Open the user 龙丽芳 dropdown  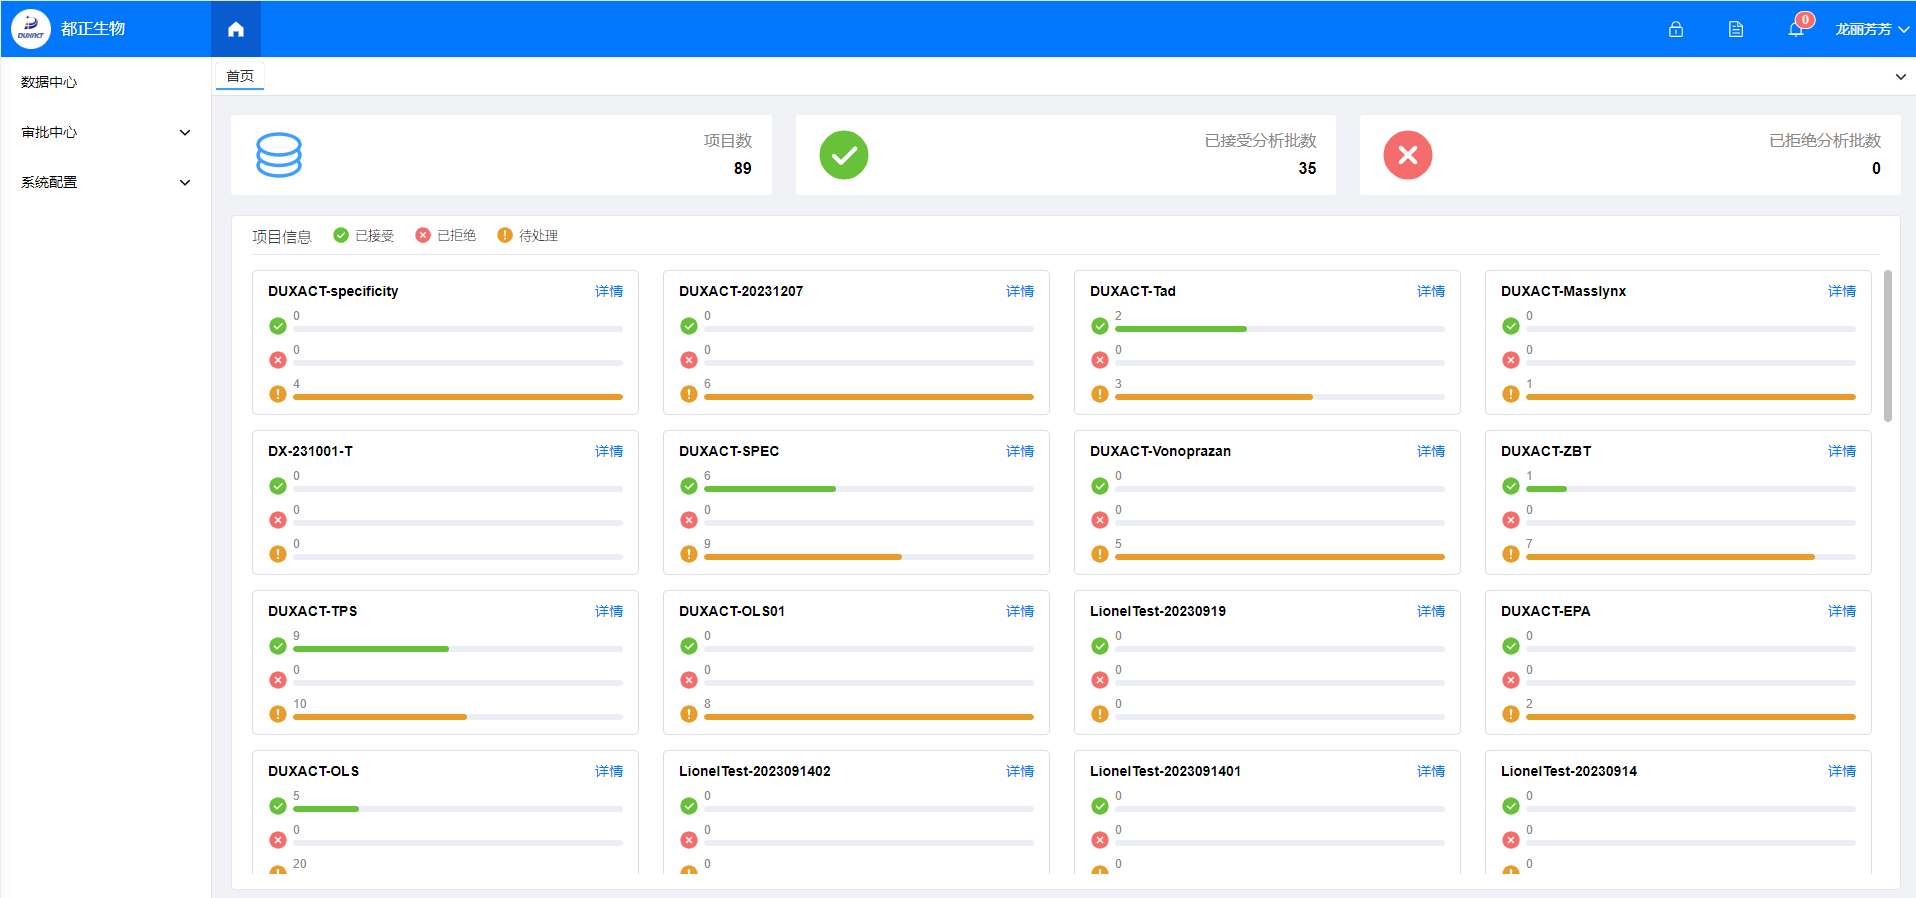pos(1872,29)
